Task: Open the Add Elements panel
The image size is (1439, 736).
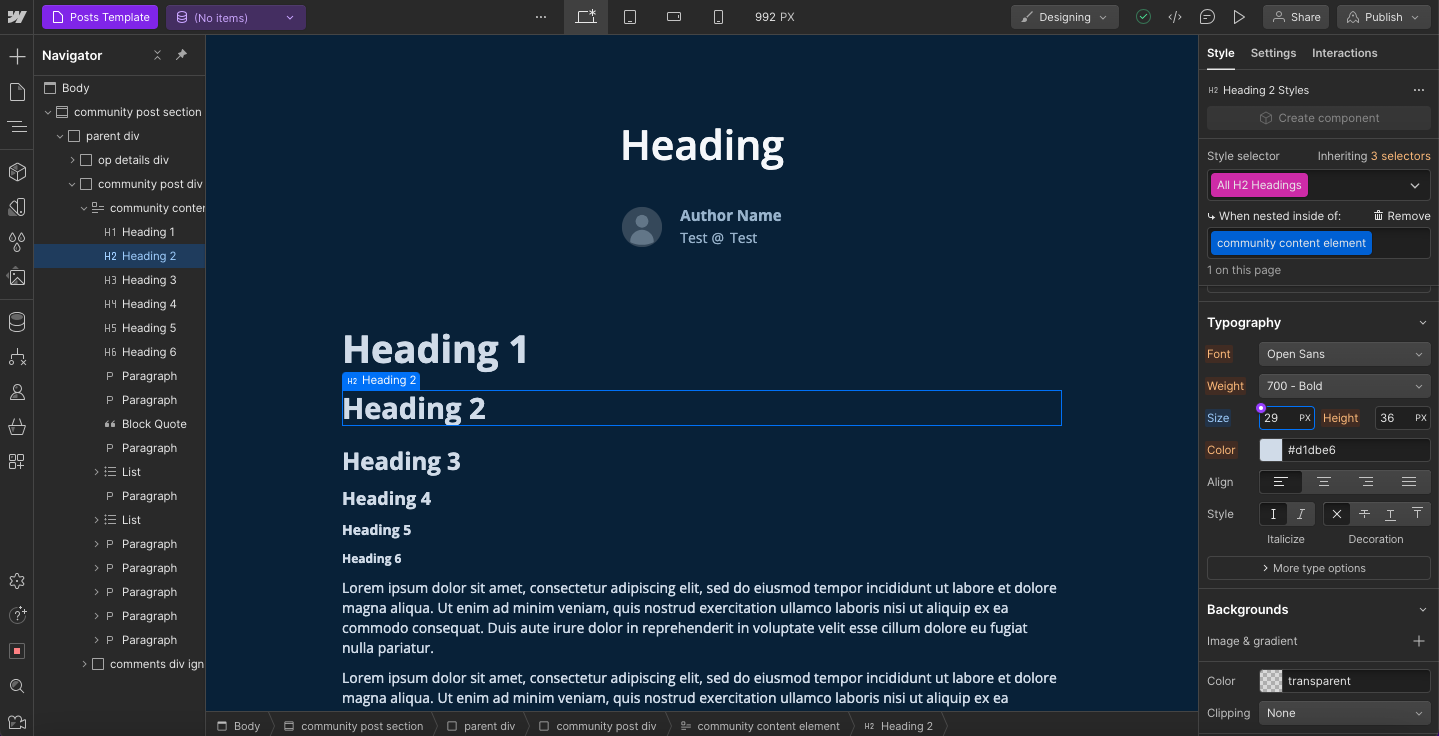Action: point(16,56)
